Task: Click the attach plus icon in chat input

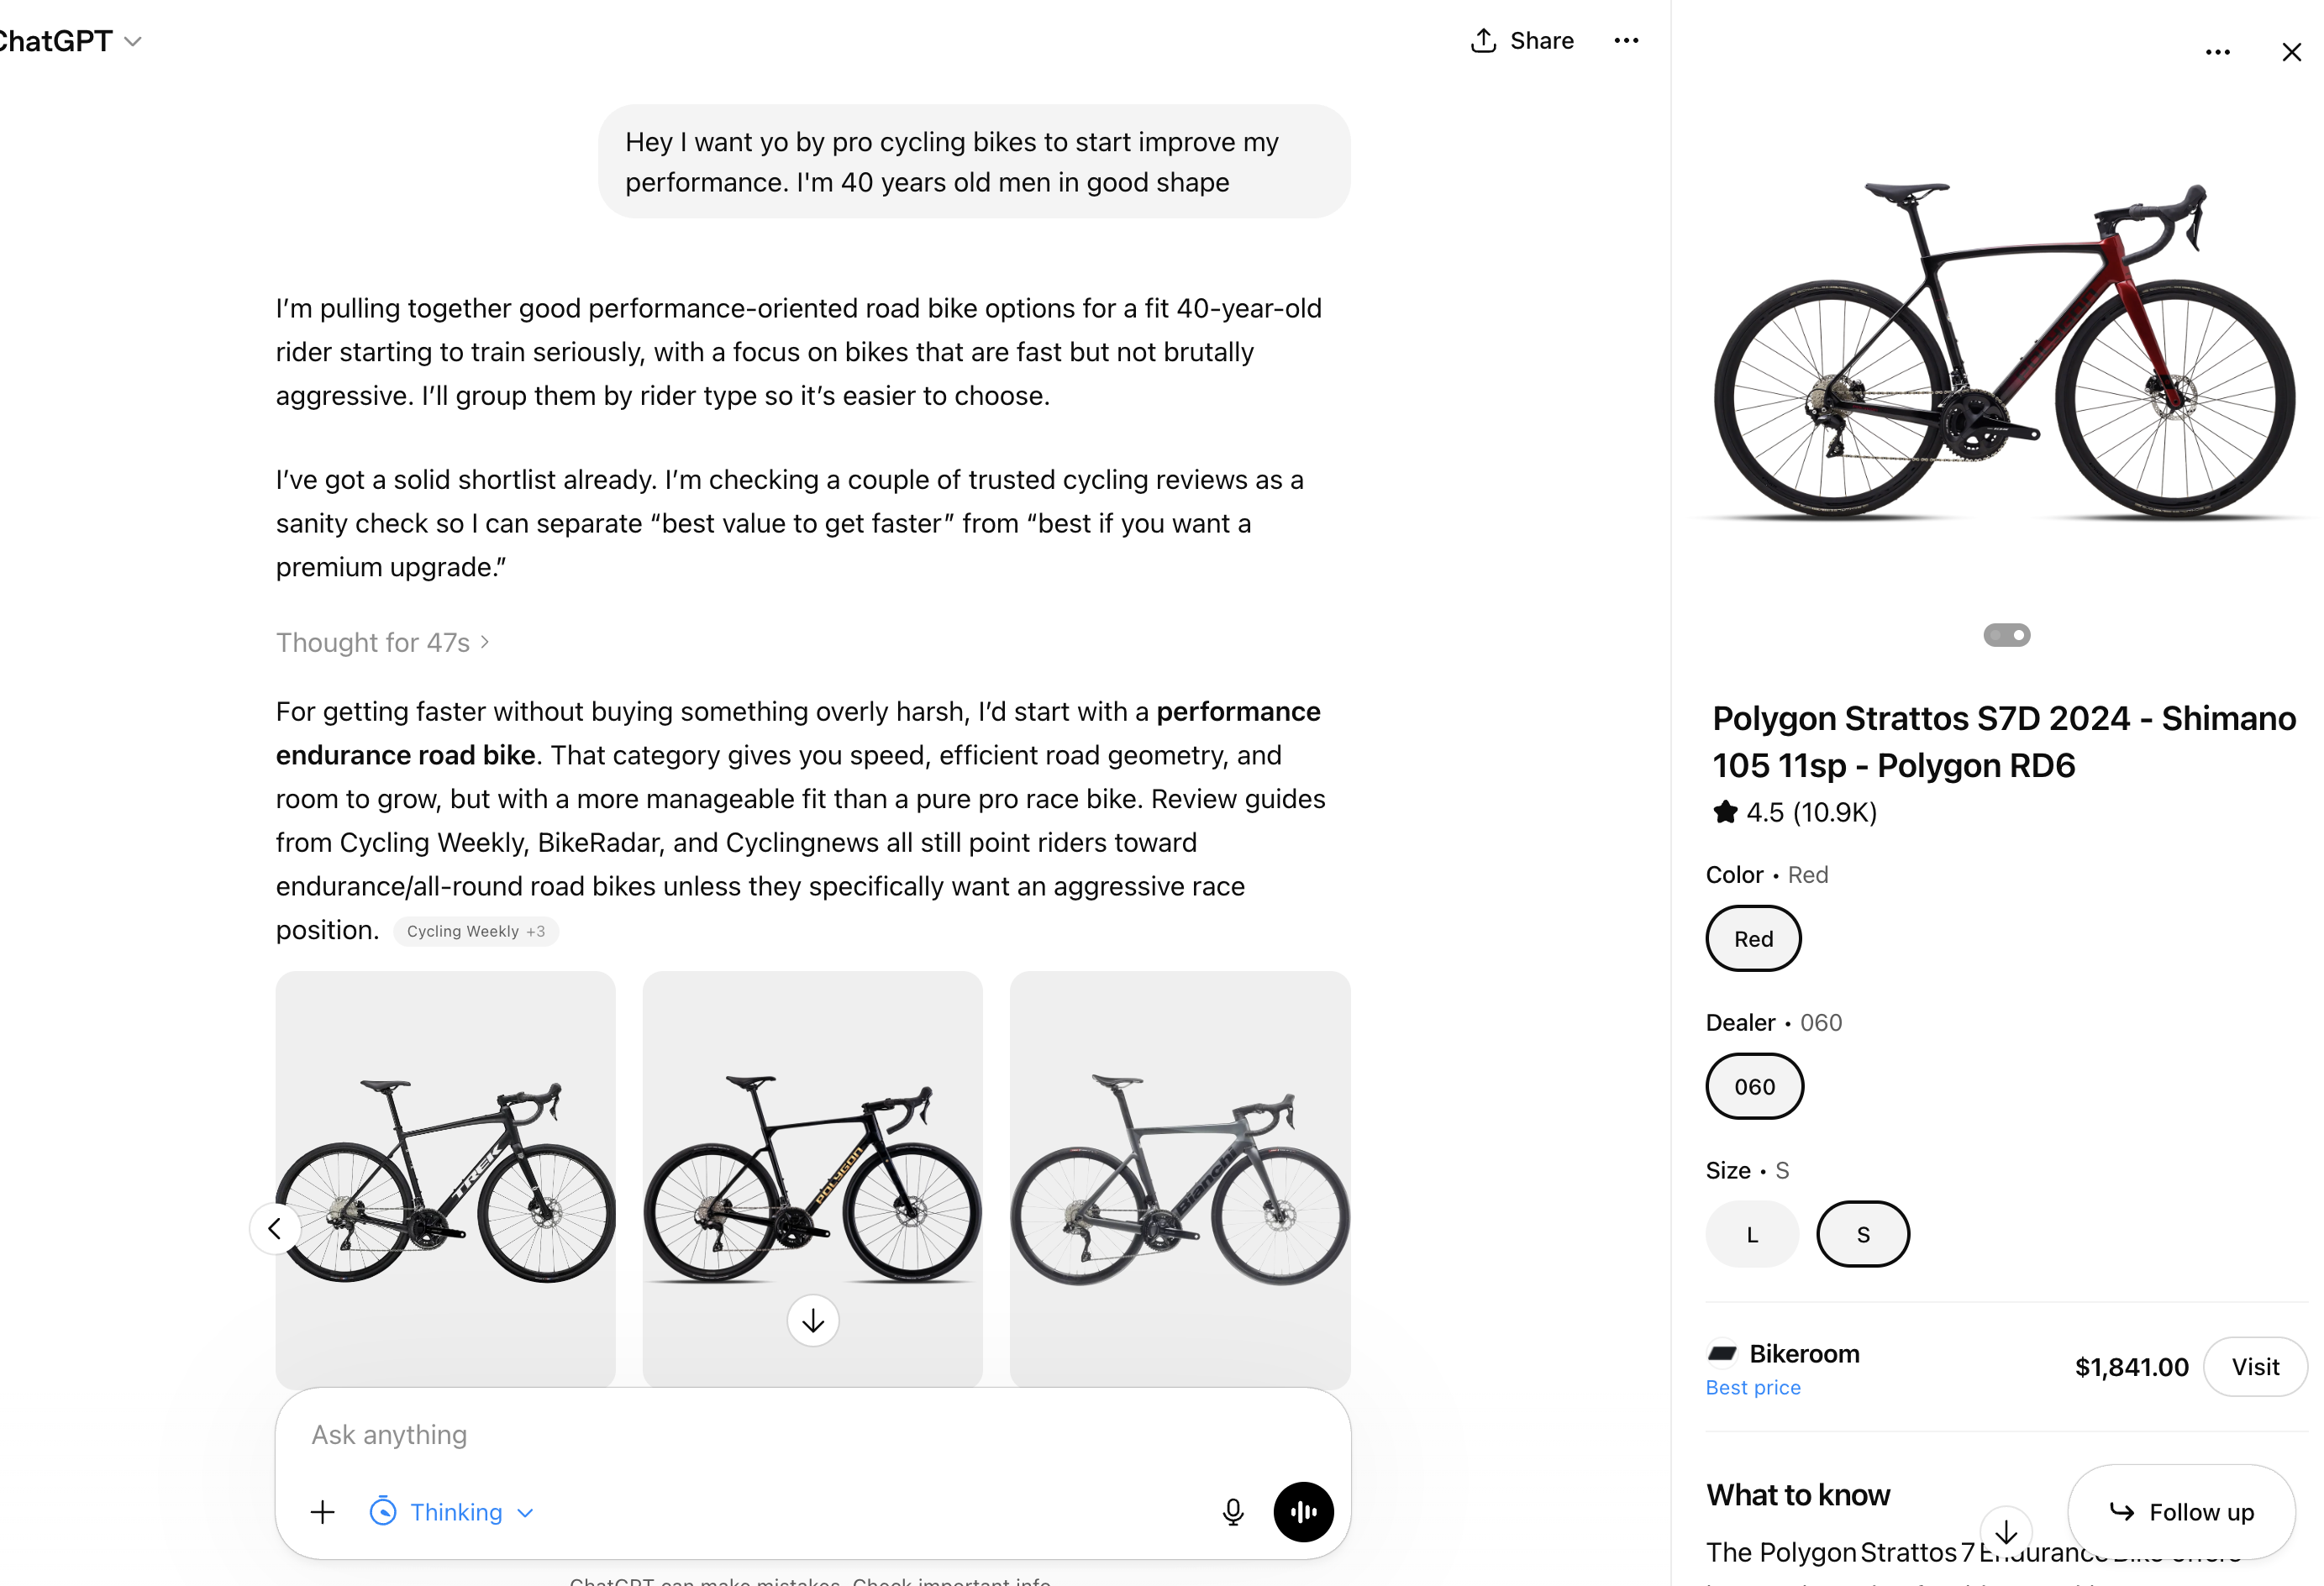Action: click(x=323, y=1511)
